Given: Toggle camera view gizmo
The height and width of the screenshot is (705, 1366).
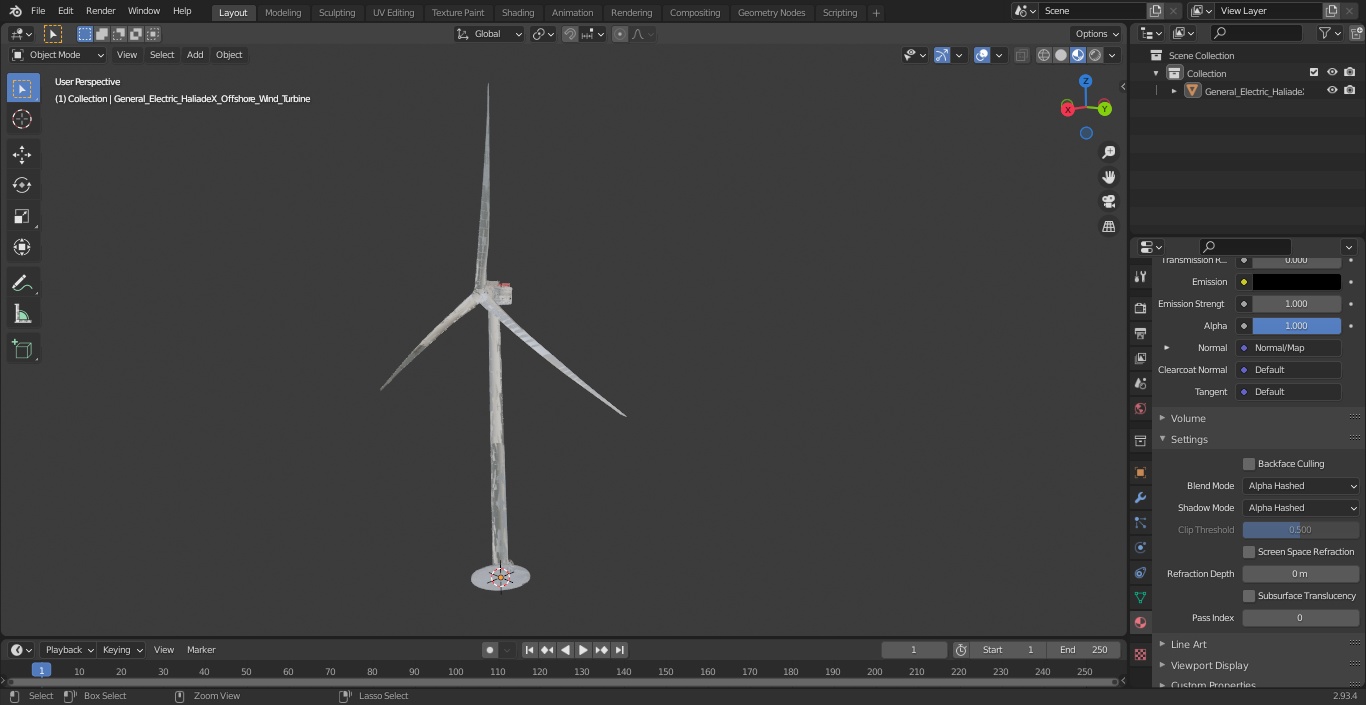Looking at the screenshot, I should click(x=1108, y=202).
